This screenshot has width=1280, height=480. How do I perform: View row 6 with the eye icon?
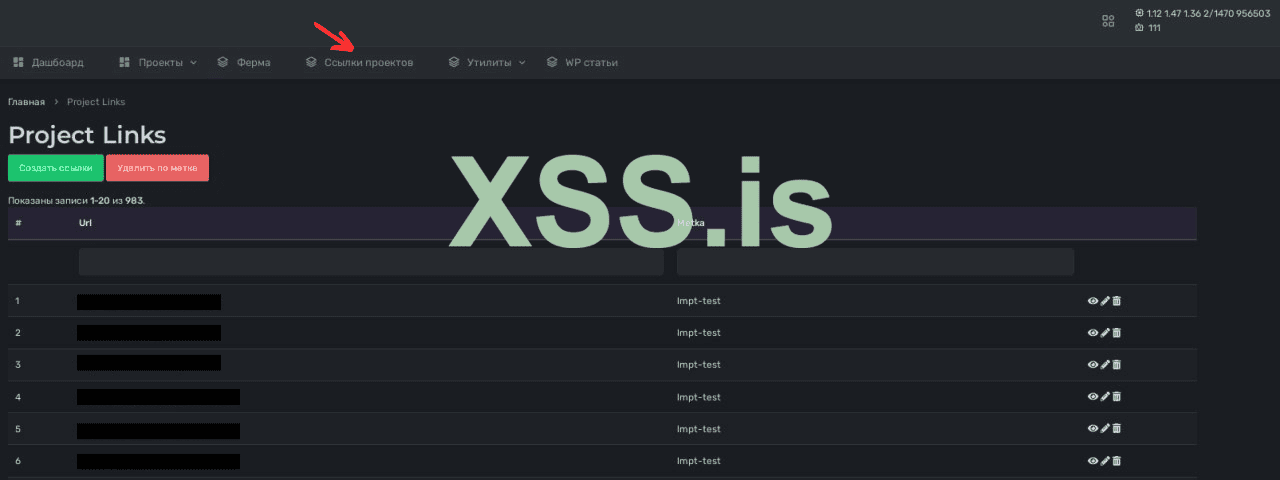click(x=1093, y=461)
